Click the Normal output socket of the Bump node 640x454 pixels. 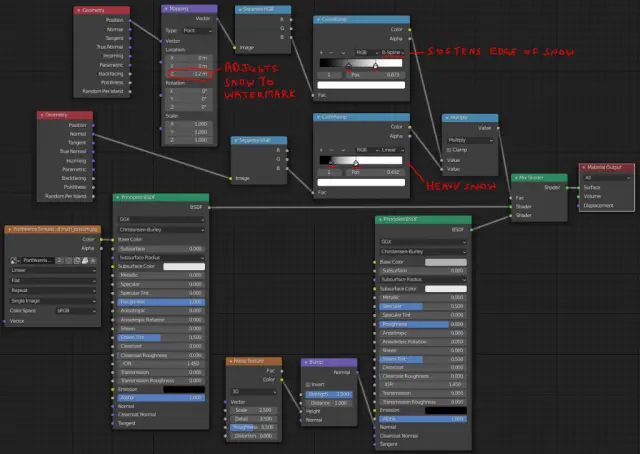357,372
